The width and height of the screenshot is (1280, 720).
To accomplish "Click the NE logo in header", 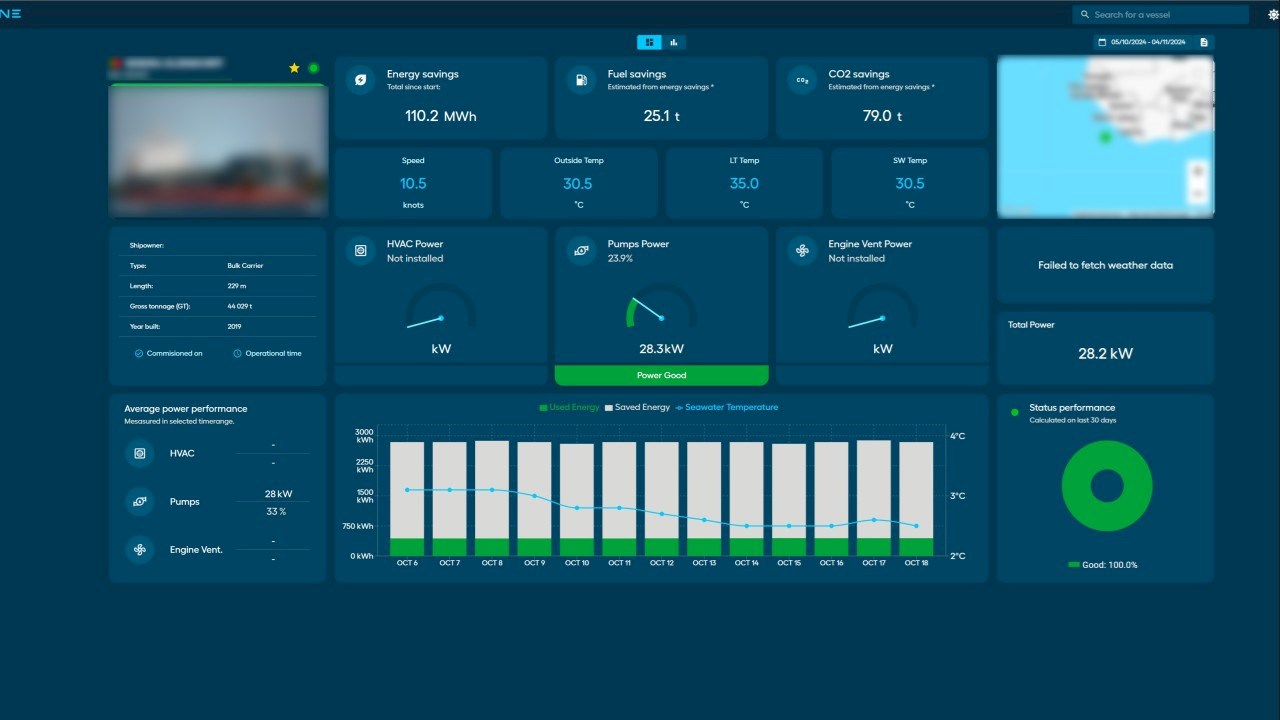I will (11, 14).
